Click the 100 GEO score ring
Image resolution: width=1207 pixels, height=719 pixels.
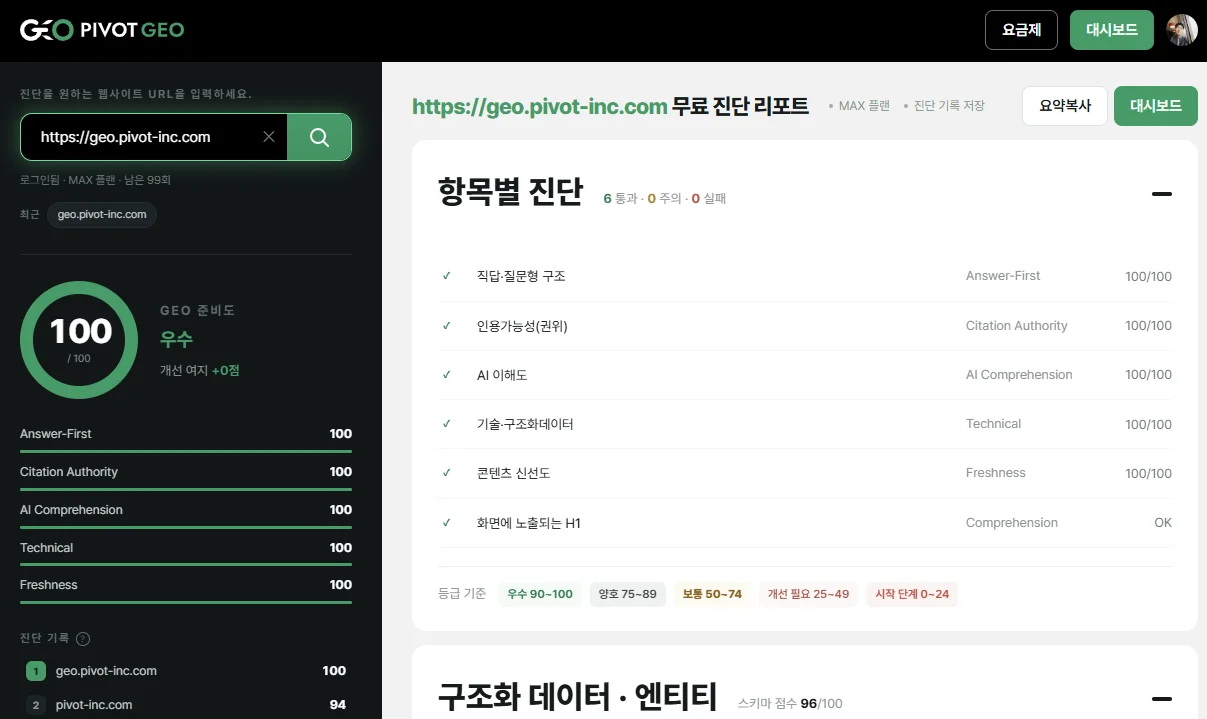[x=79, y=340]
